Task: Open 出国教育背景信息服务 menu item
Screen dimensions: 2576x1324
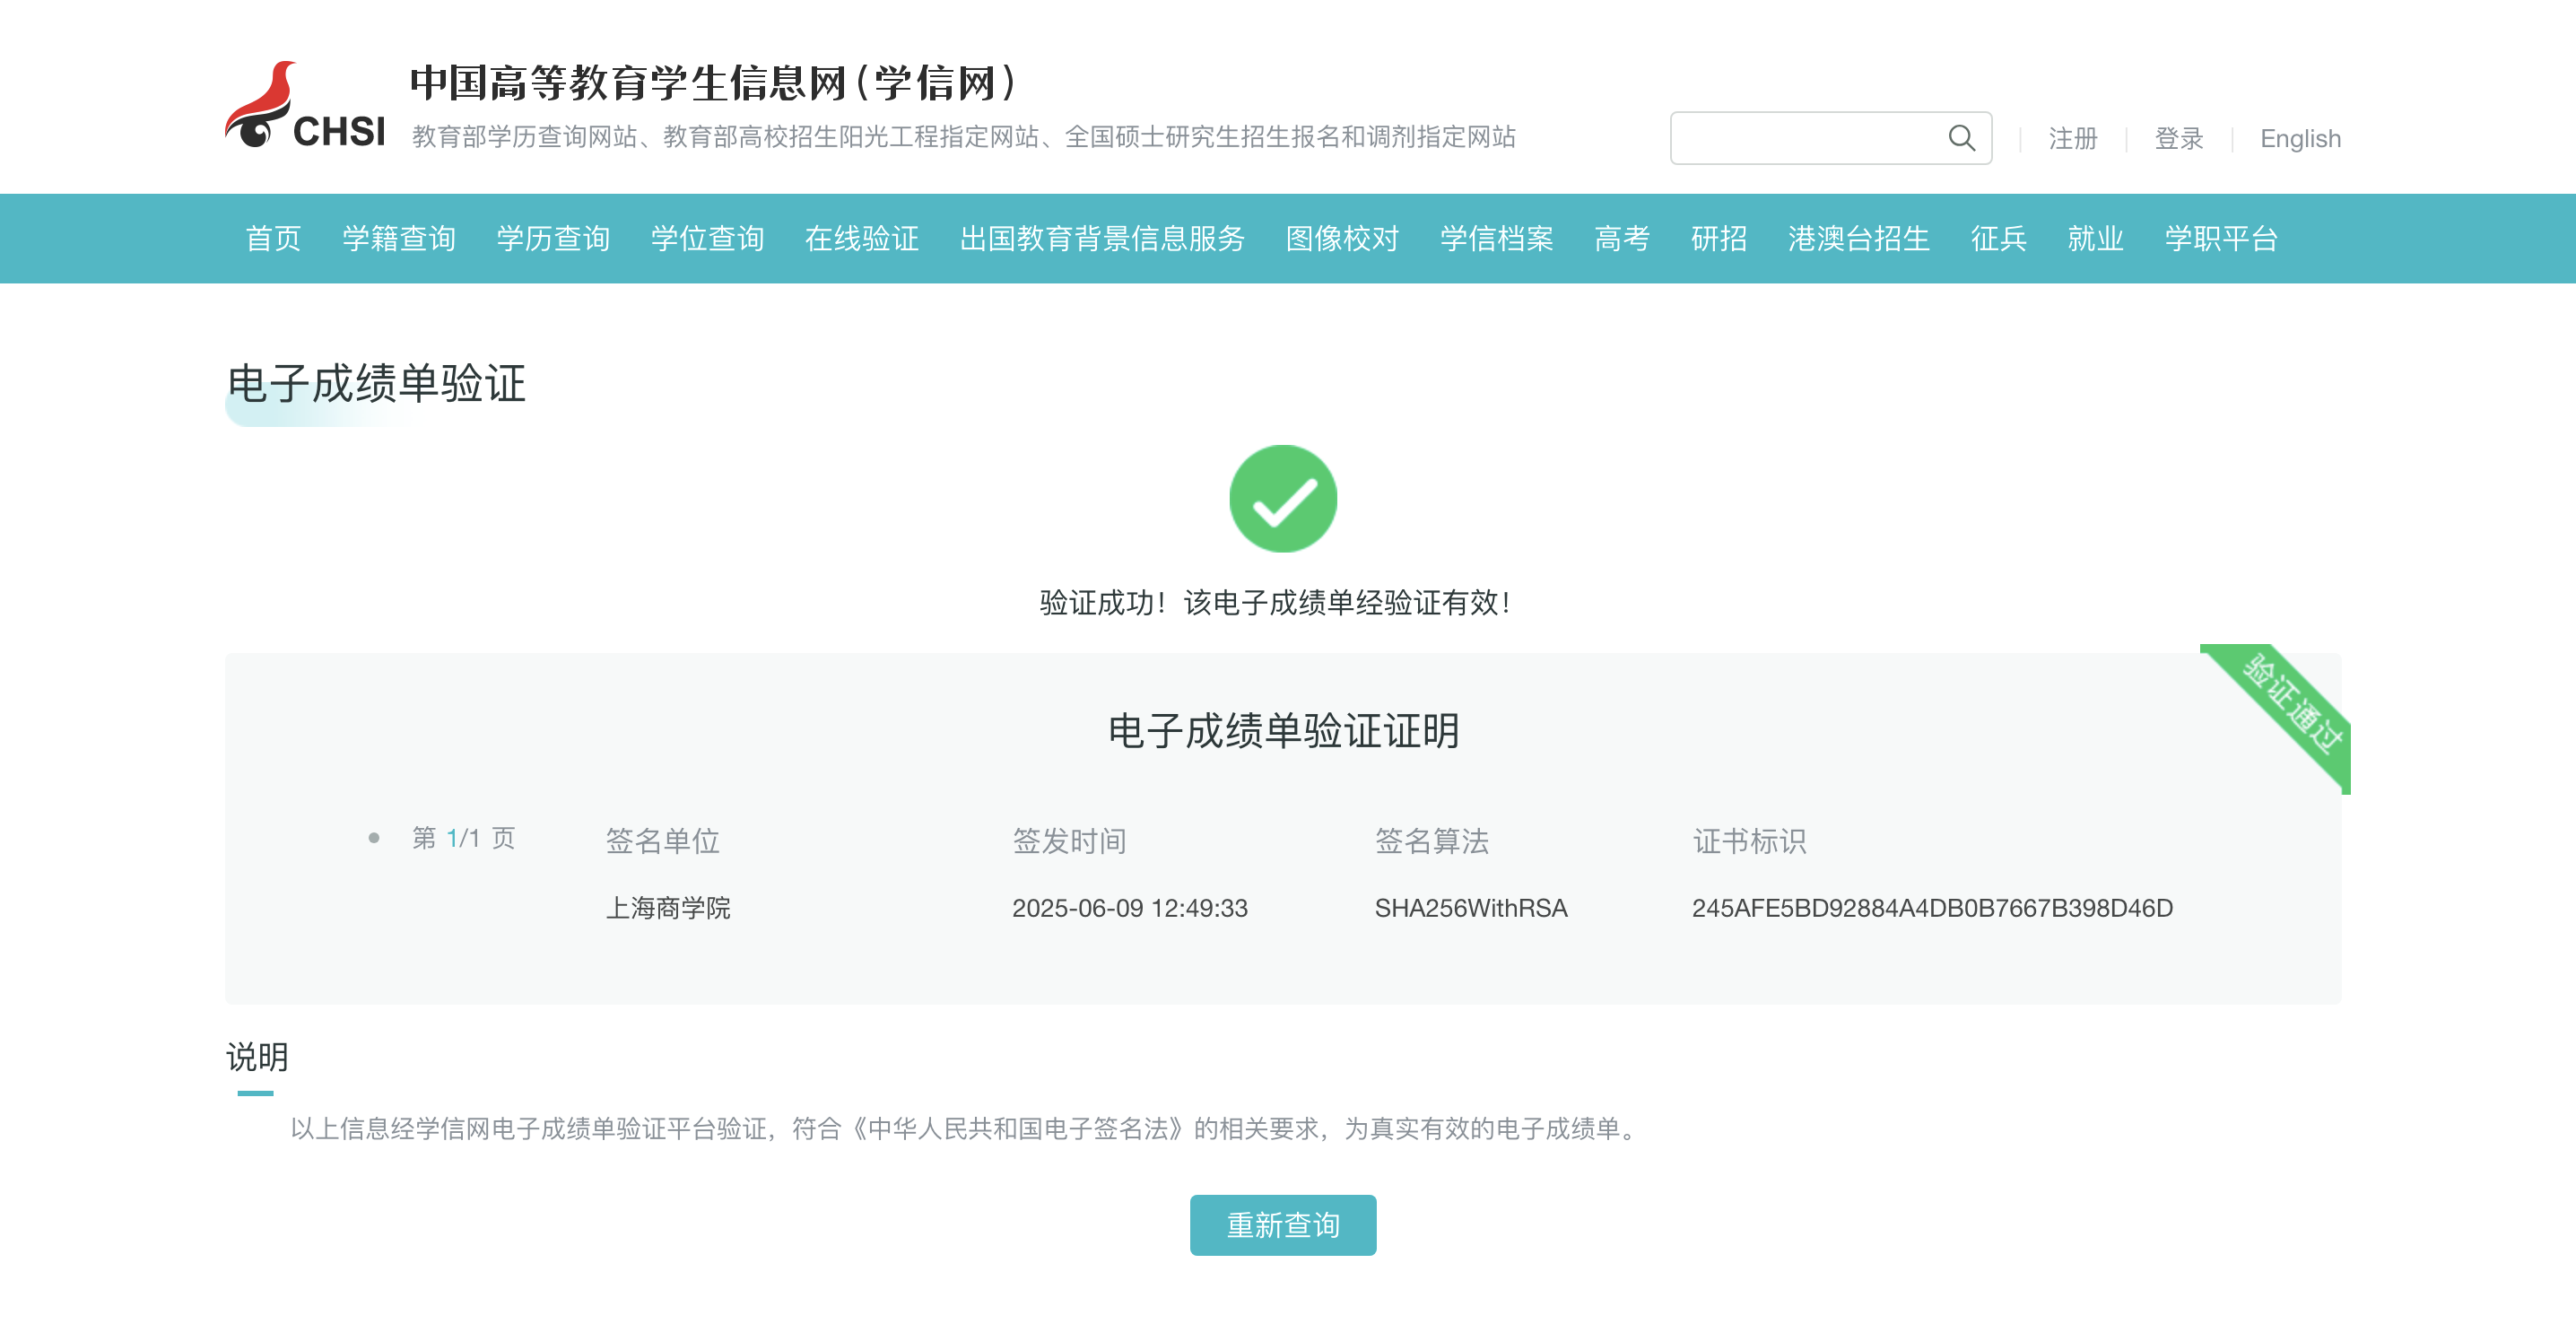Action: coord(1101,238)
